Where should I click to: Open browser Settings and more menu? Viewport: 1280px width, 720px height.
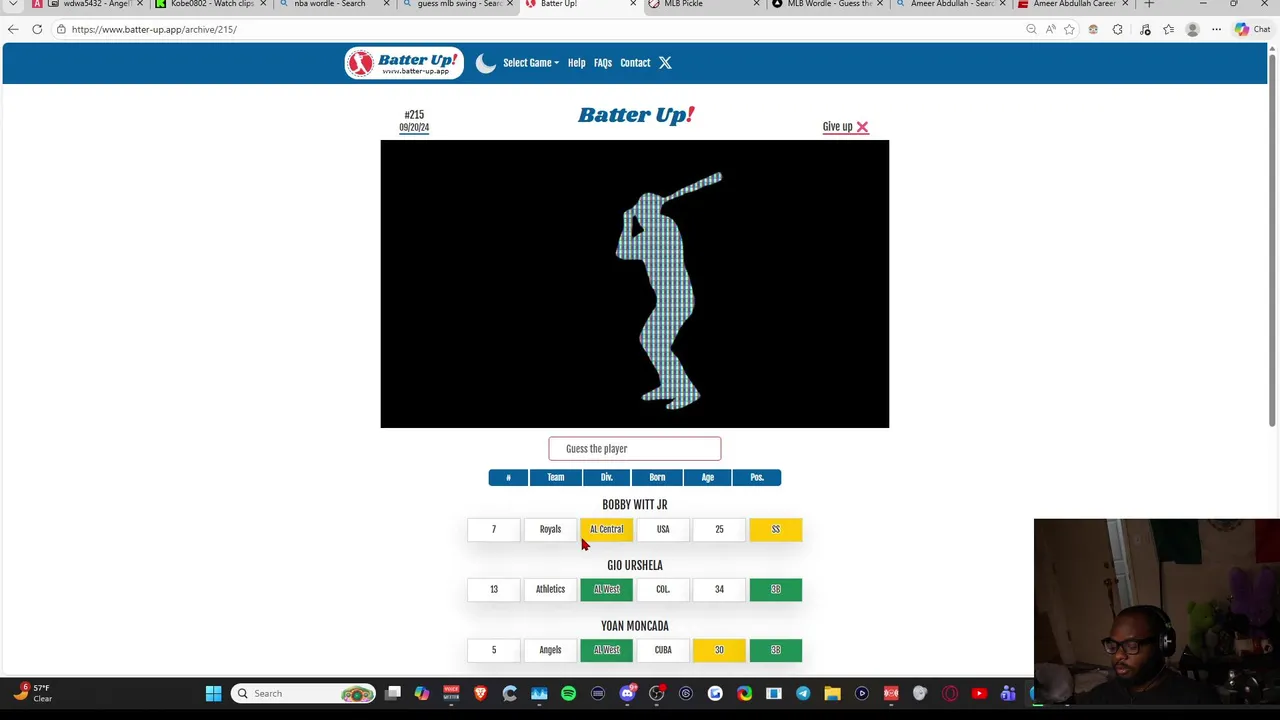[x=1216, y=29]
